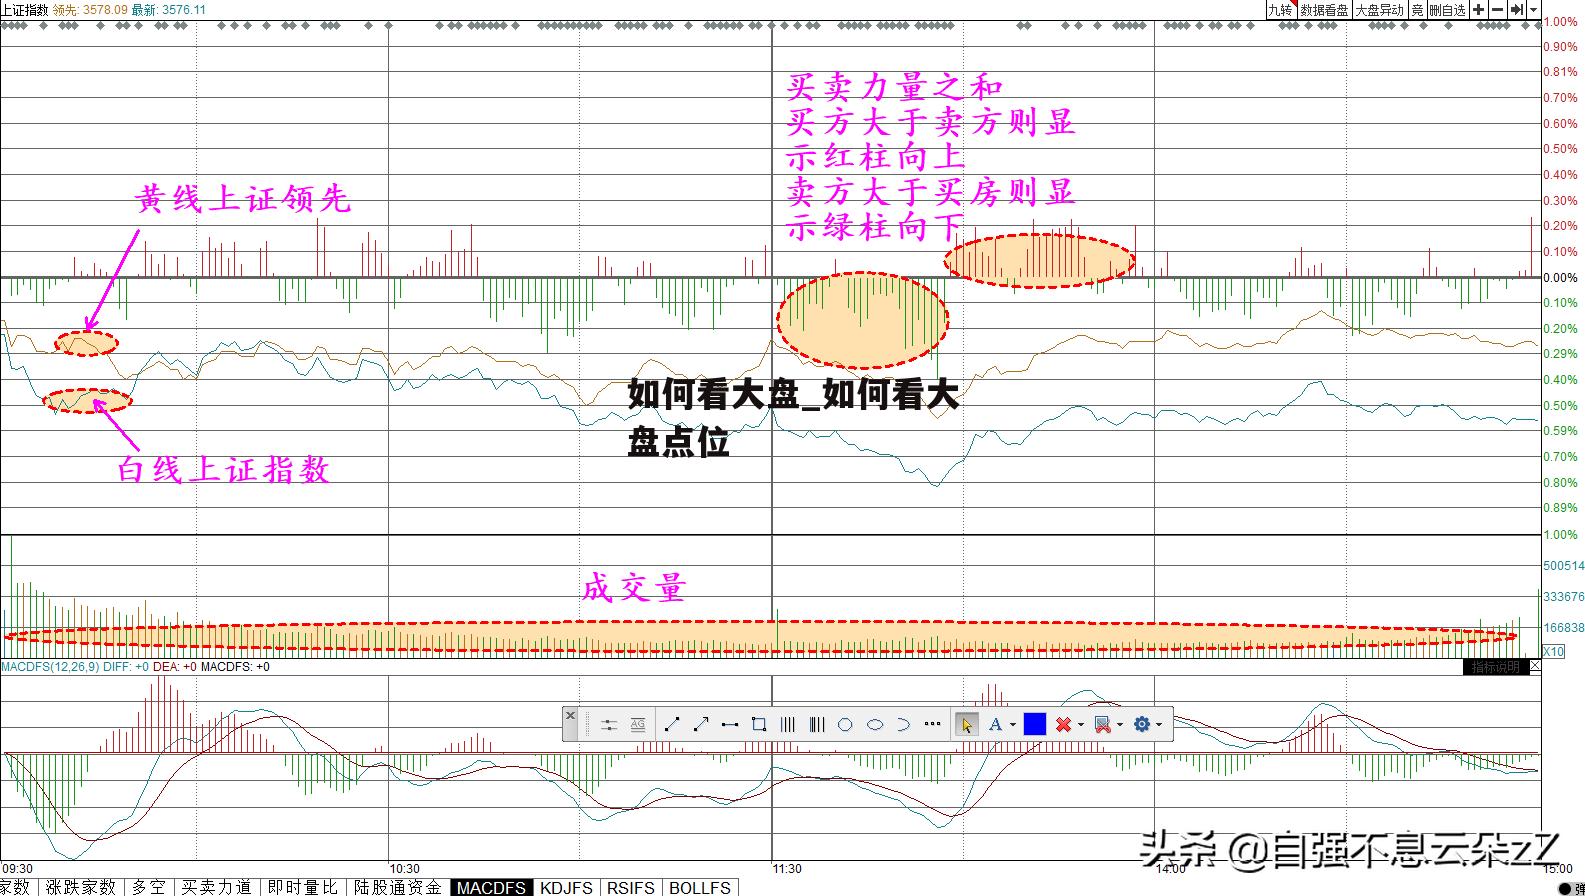Select the arrow line drawing tool
The image size is (1585, 896).
click(701, 724)
